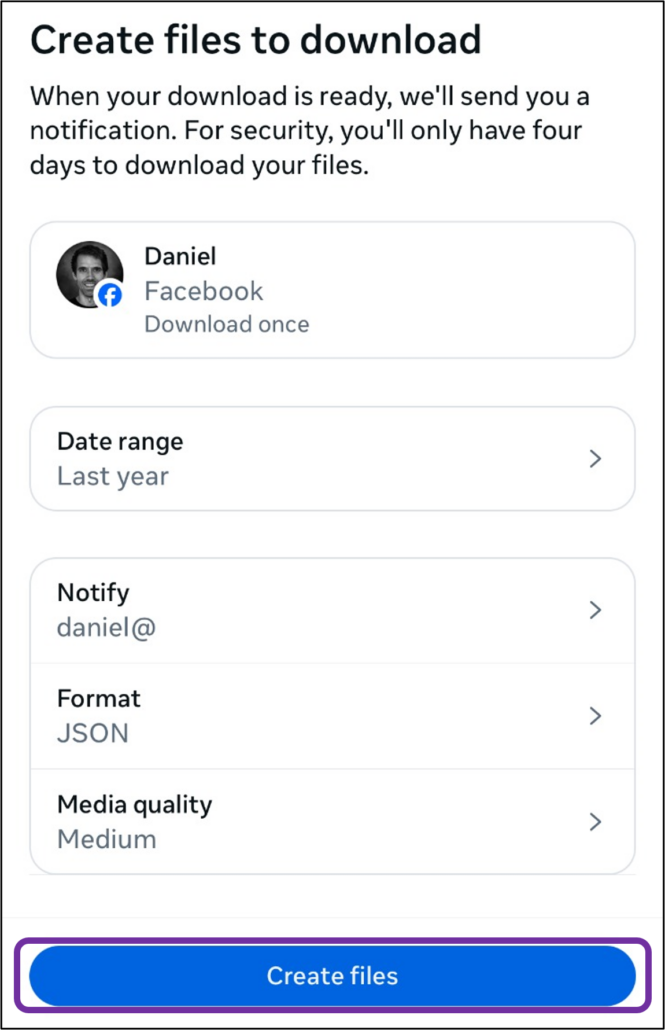Screen dimensions: 665x1030
Task: Click the Format row chevron arrow
Action: (596, 715)
